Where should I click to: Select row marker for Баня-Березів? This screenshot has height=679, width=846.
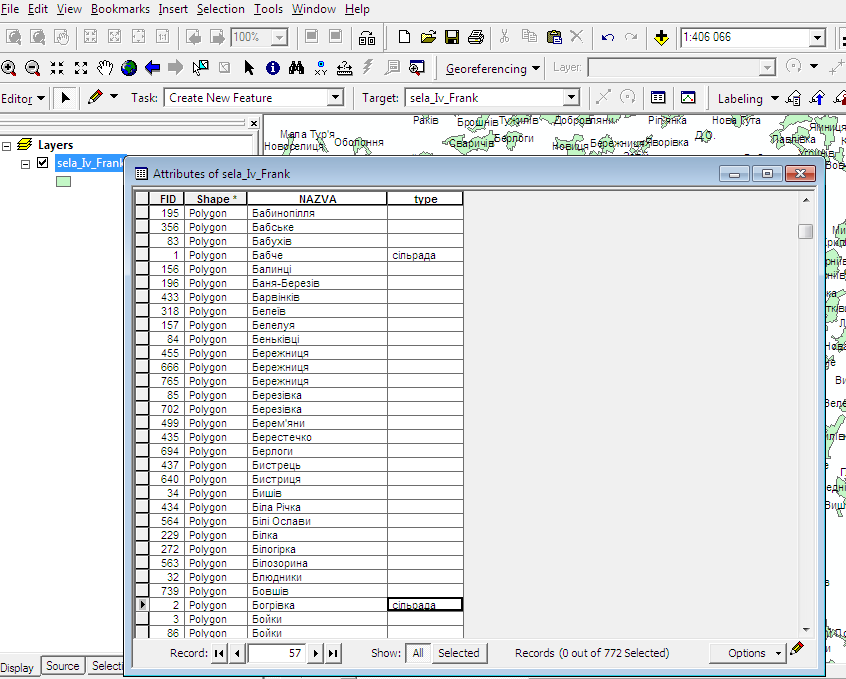(142, 283)
